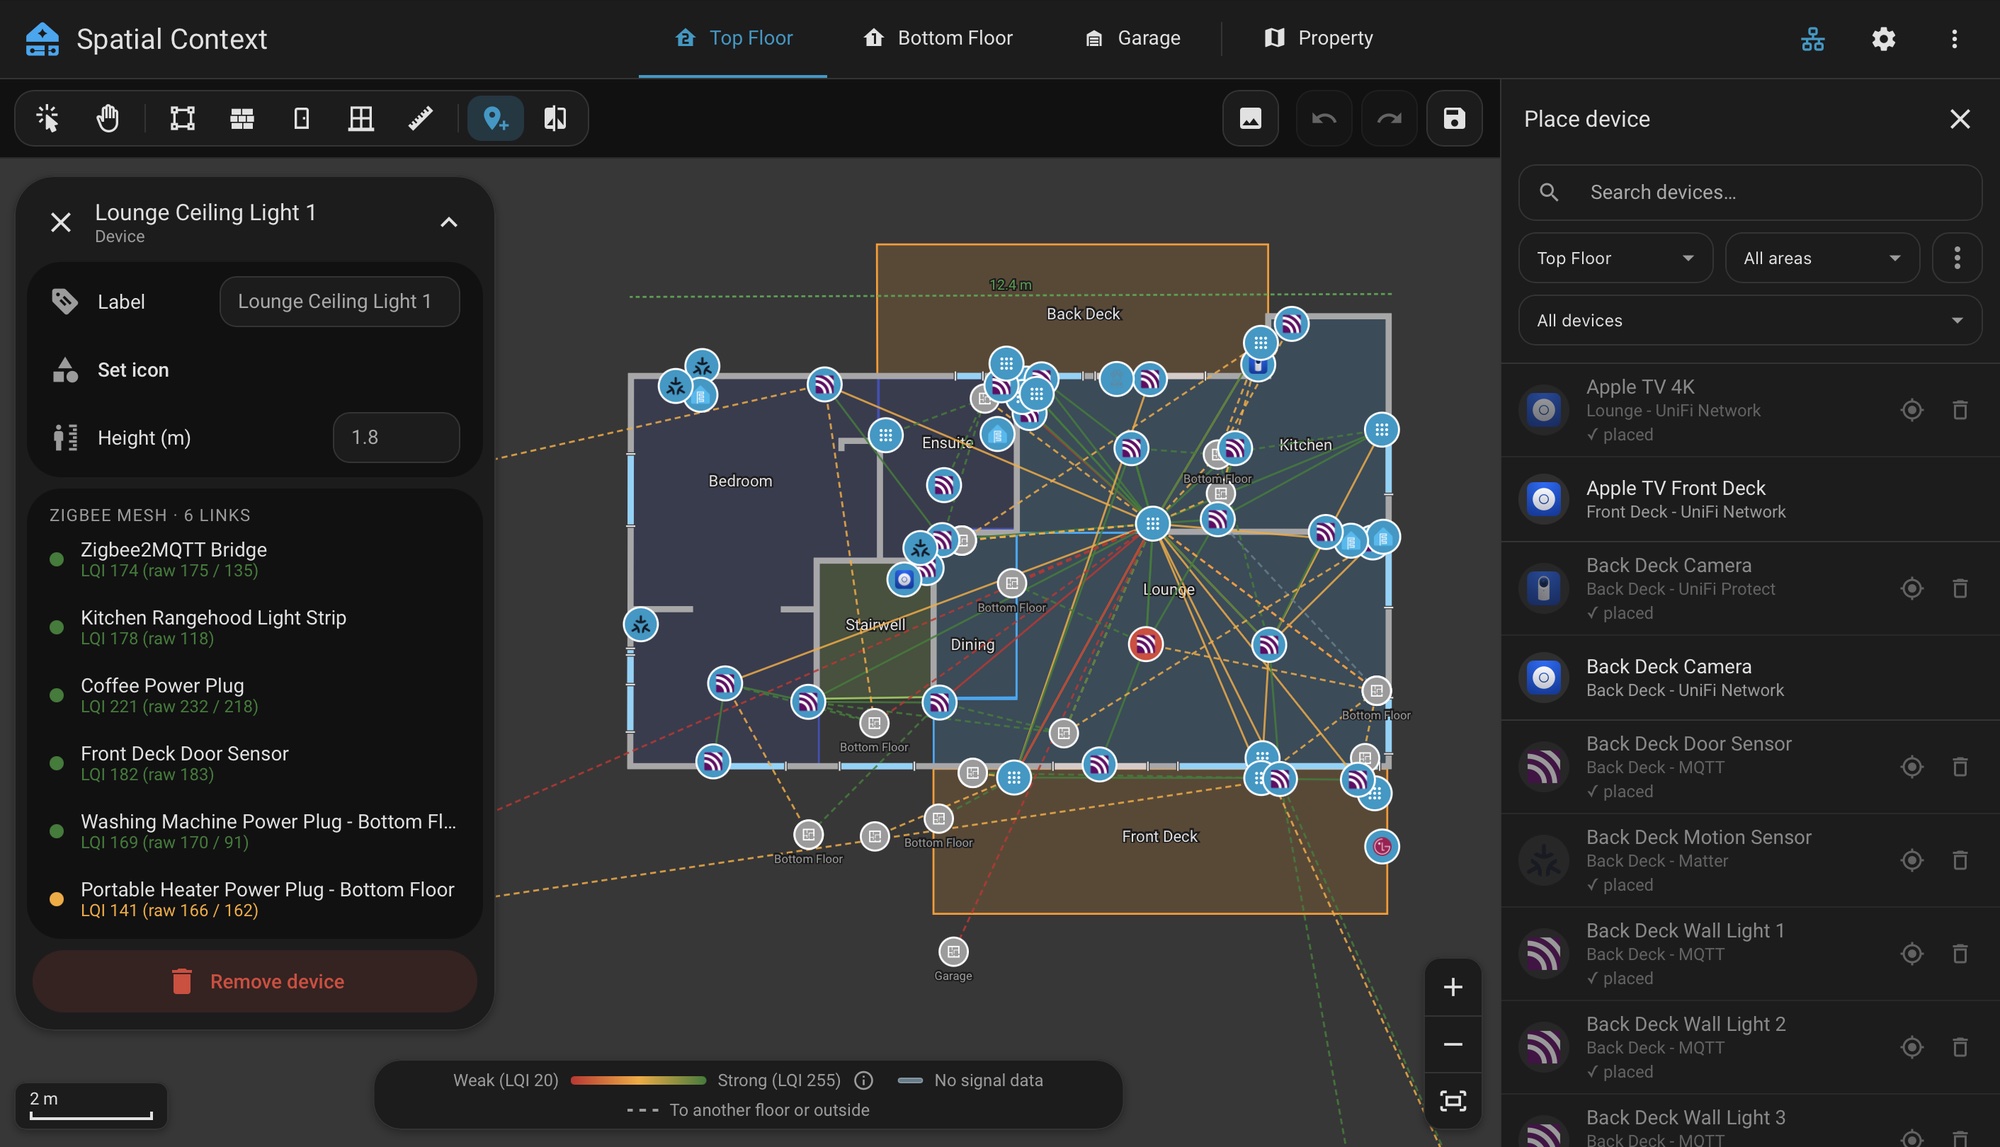Select the pointer click tool
Image resolution: width=2000 pixels, height=1147 pixels.
coord(47,119)
